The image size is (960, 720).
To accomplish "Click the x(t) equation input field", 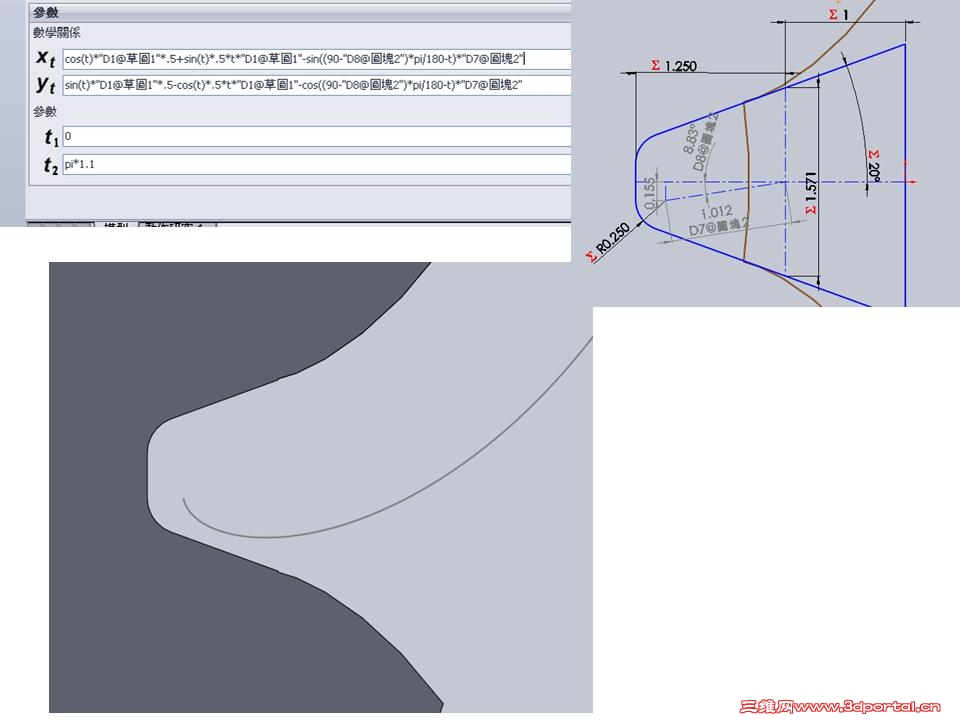I will tap(317, 59).
